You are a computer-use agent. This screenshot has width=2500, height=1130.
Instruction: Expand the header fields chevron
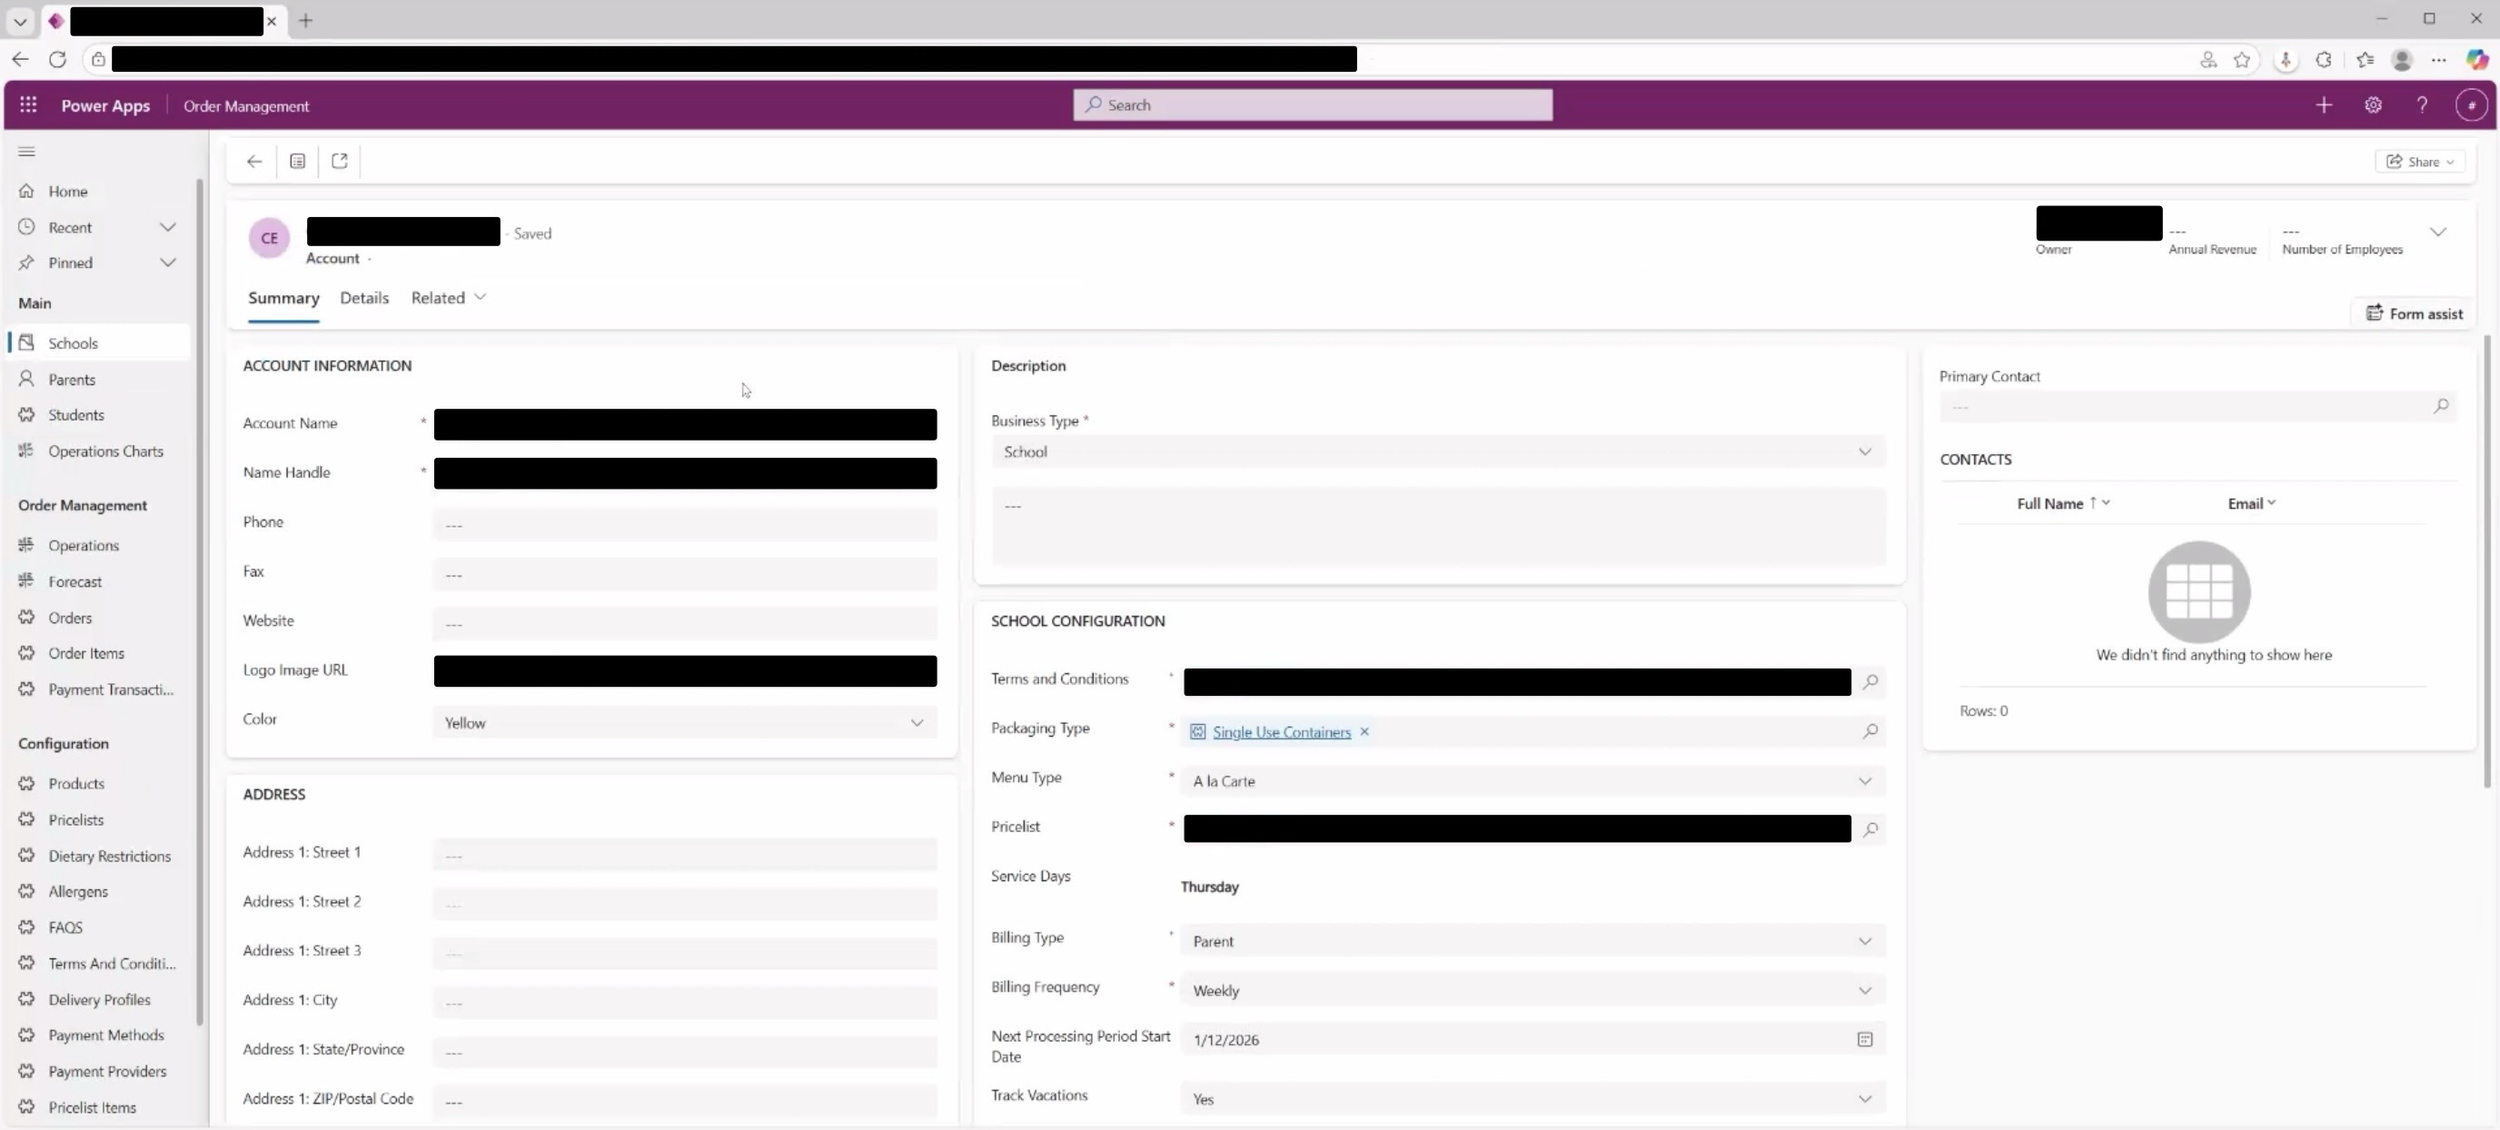coord(2437,232)
